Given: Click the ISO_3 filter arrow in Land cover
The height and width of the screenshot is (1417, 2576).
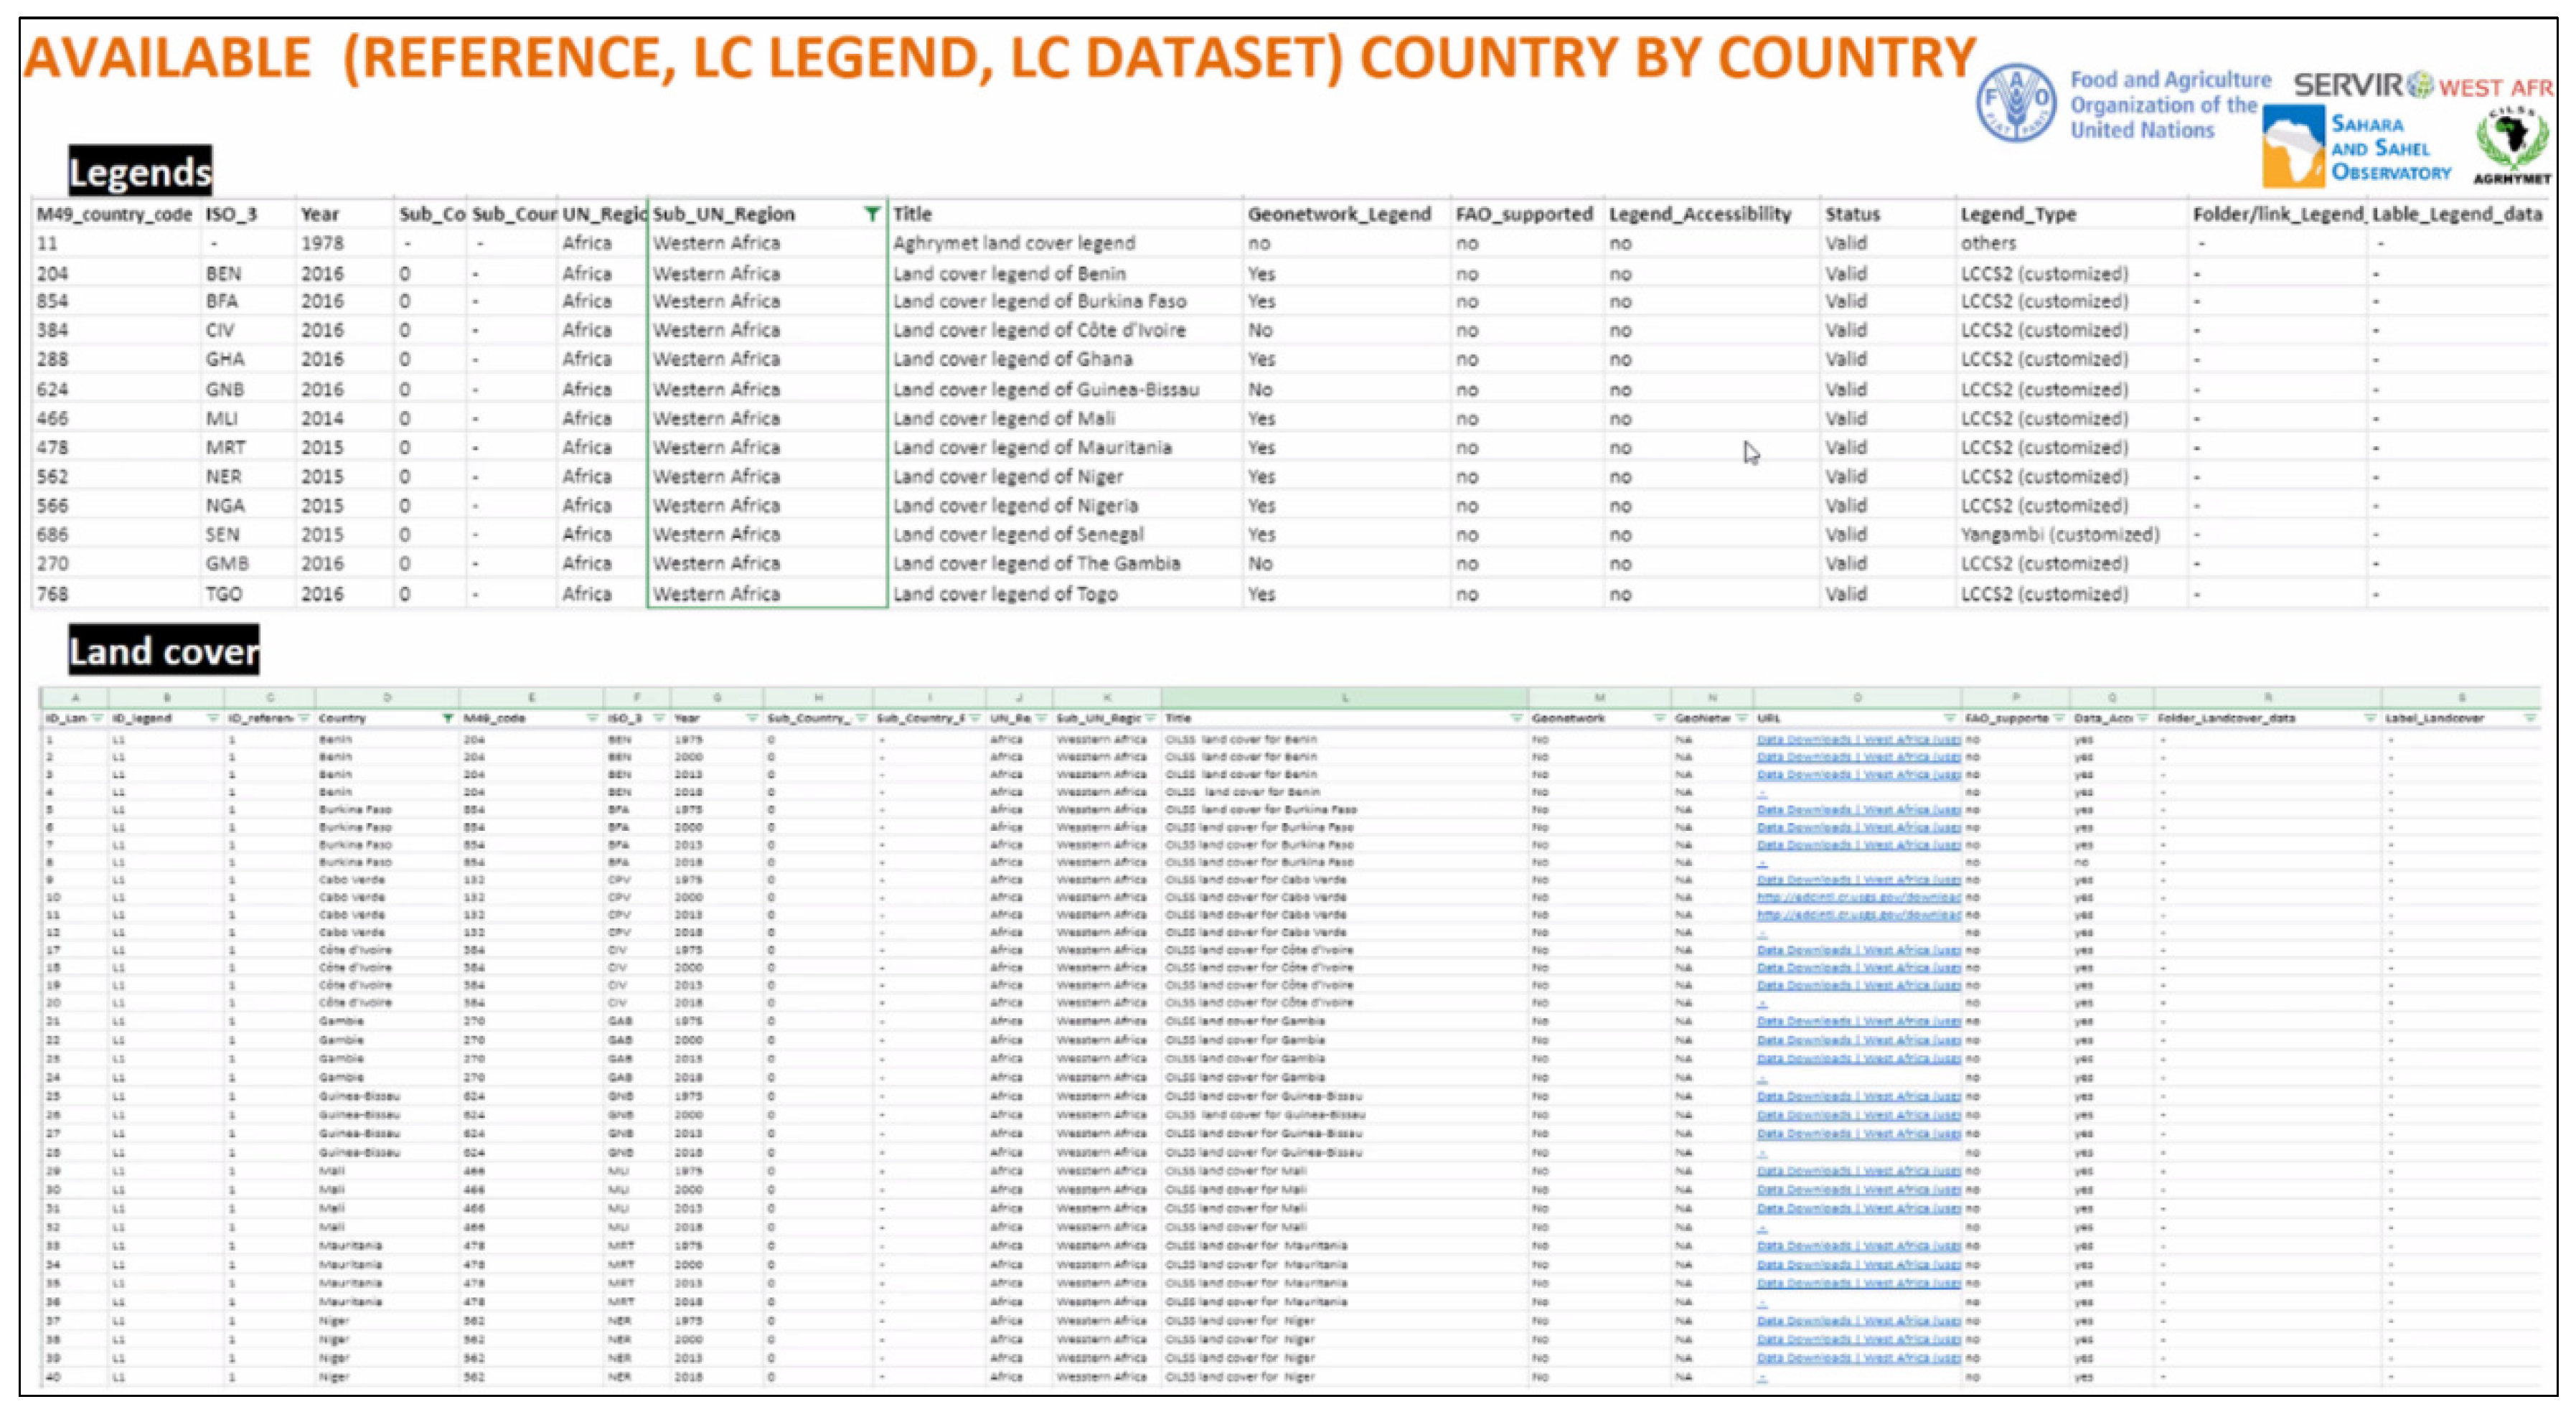Looking at the screenshot, I should click(659, 718).
